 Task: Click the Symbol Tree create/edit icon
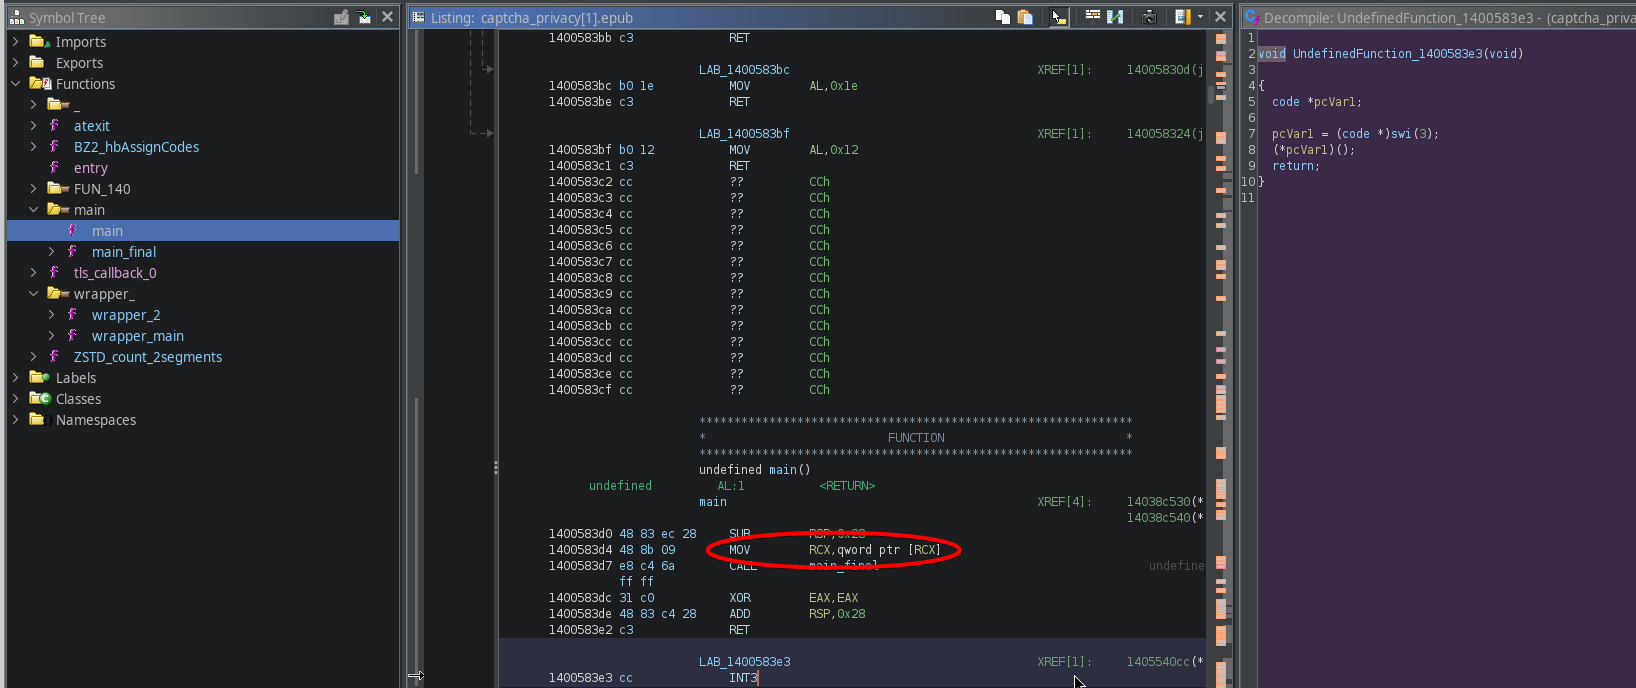pos(341,17)
